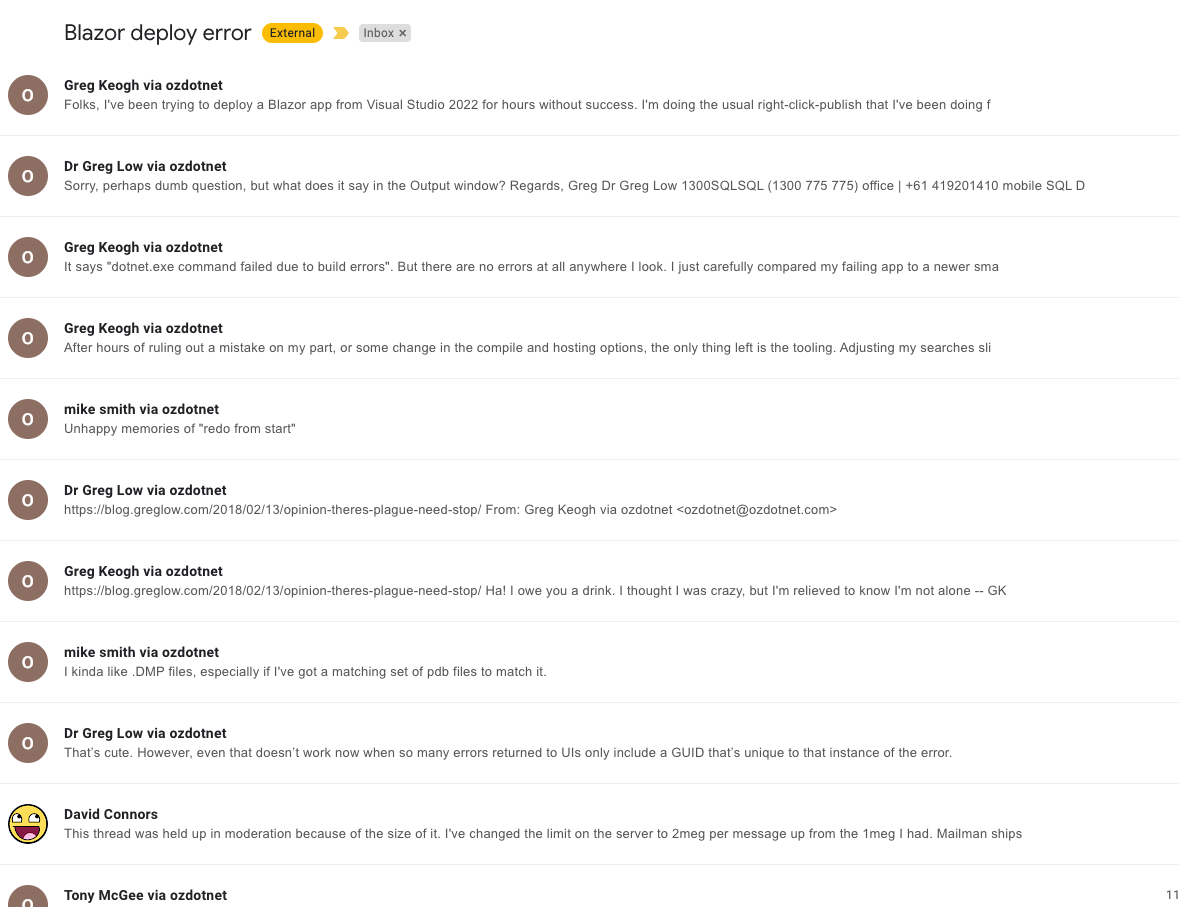The height and width of the screenshot is (907, 1179).
Task: Click avatar beside 'Unhappy memories' message
Action: point(28,419)
